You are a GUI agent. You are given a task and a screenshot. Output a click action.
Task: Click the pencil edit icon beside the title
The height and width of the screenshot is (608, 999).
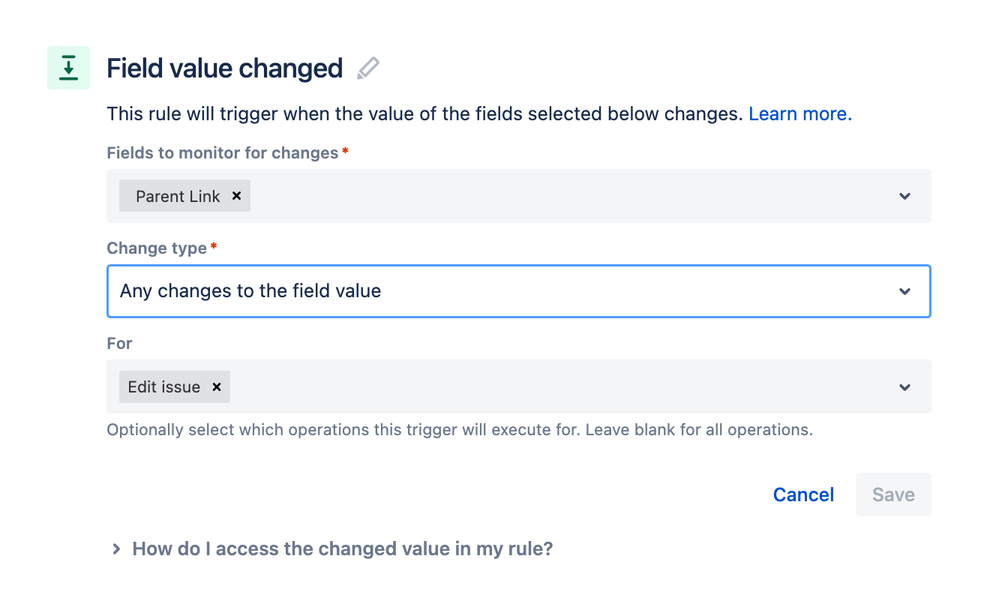point(368,68)
